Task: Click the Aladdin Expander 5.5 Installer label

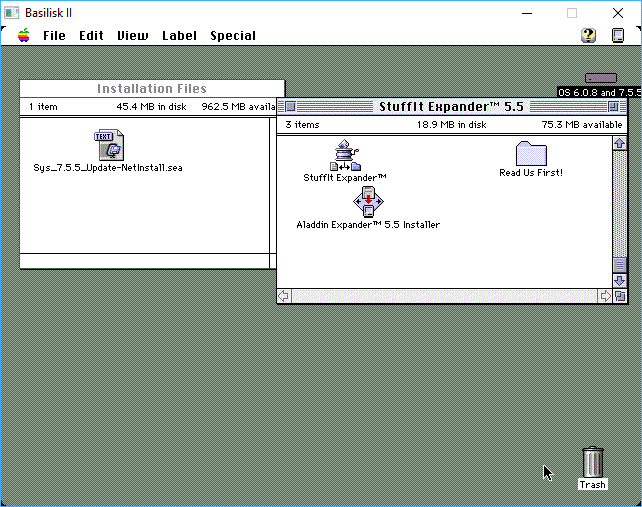Action: click(x=368, y=225)
